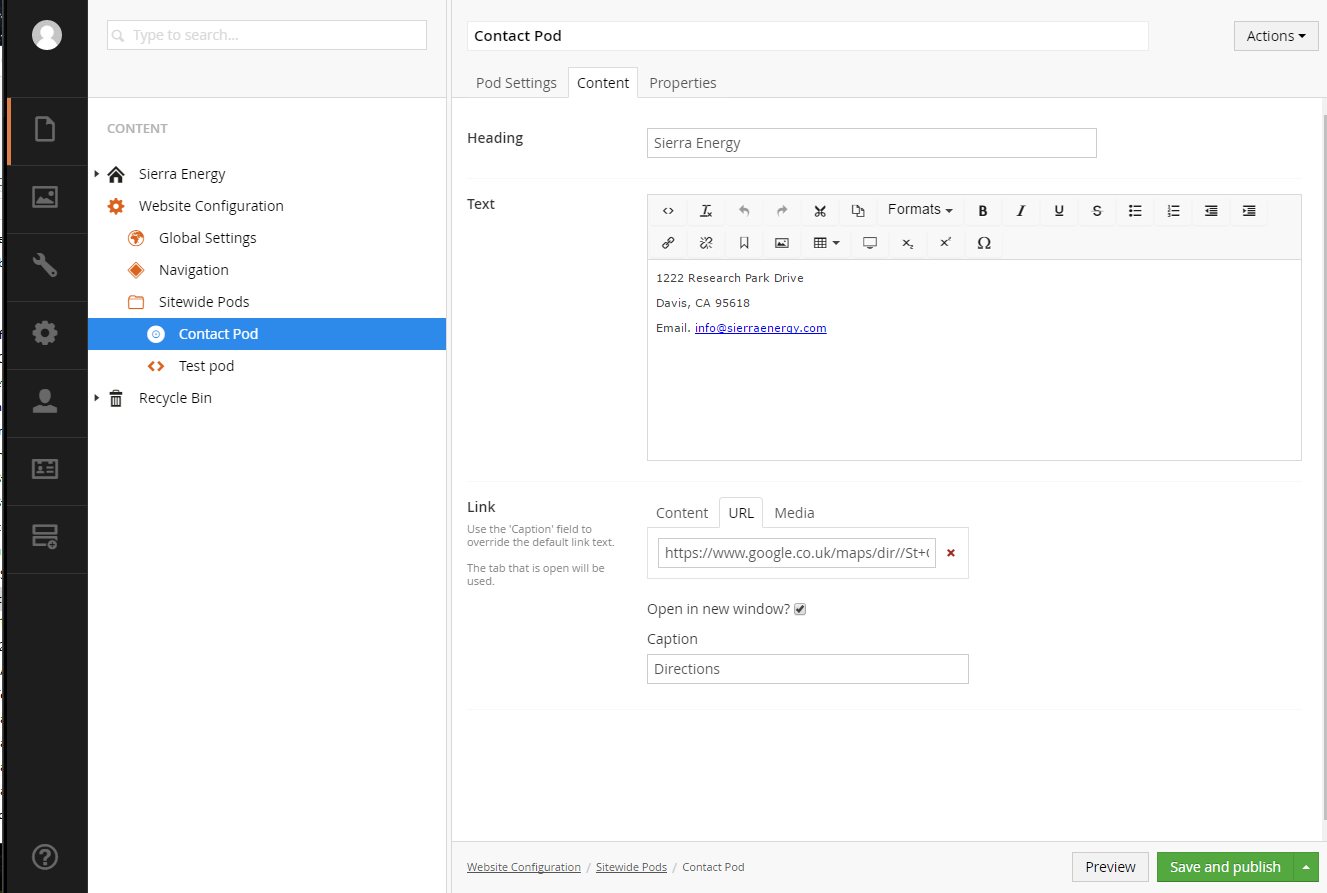Screen dimensions: 1327x893
Task: Go to Sitewide Pods breadcrumb
Action: click(631, 867)
